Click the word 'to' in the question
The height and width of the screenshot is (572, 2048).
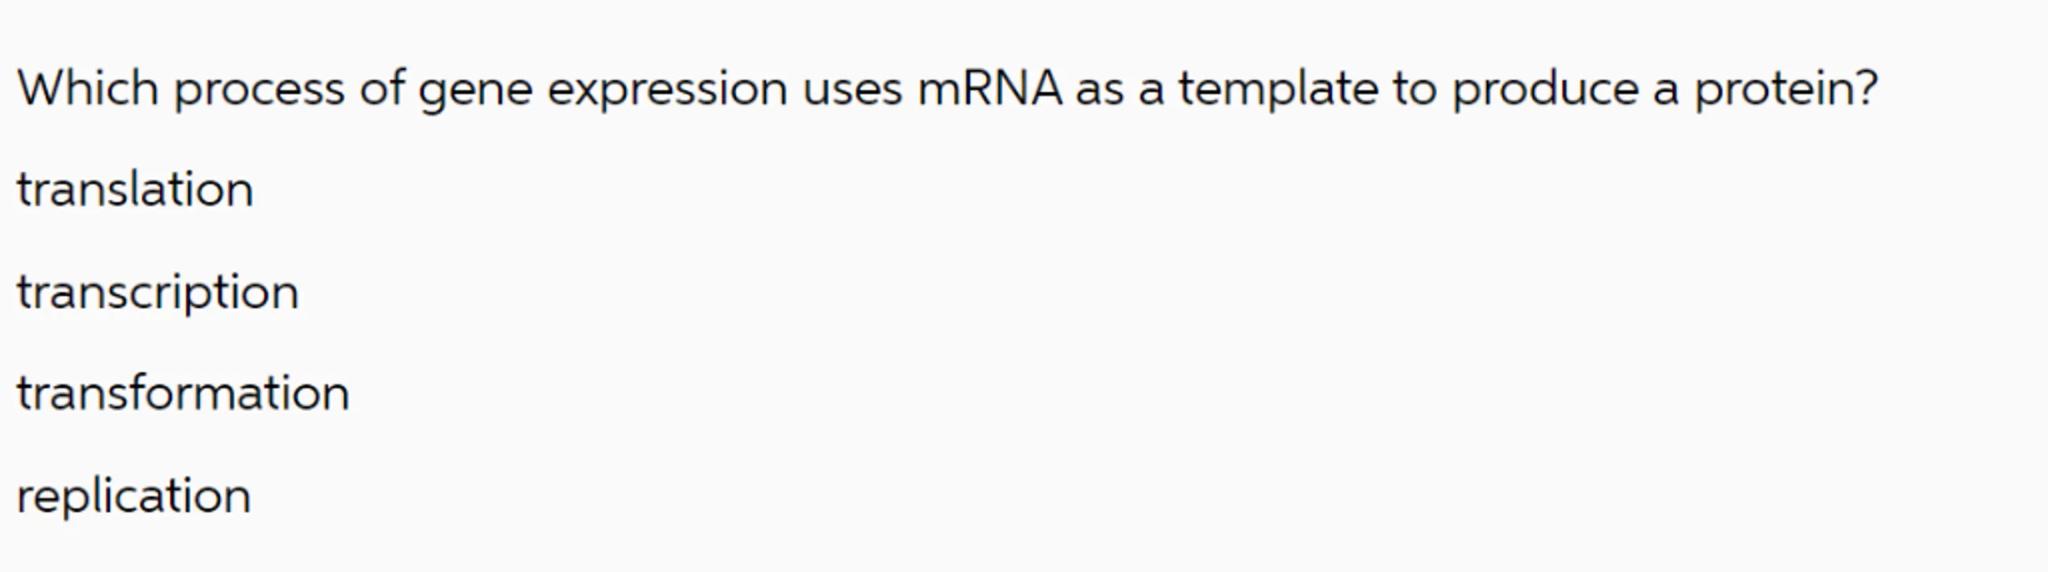(x=1414, y=88)
